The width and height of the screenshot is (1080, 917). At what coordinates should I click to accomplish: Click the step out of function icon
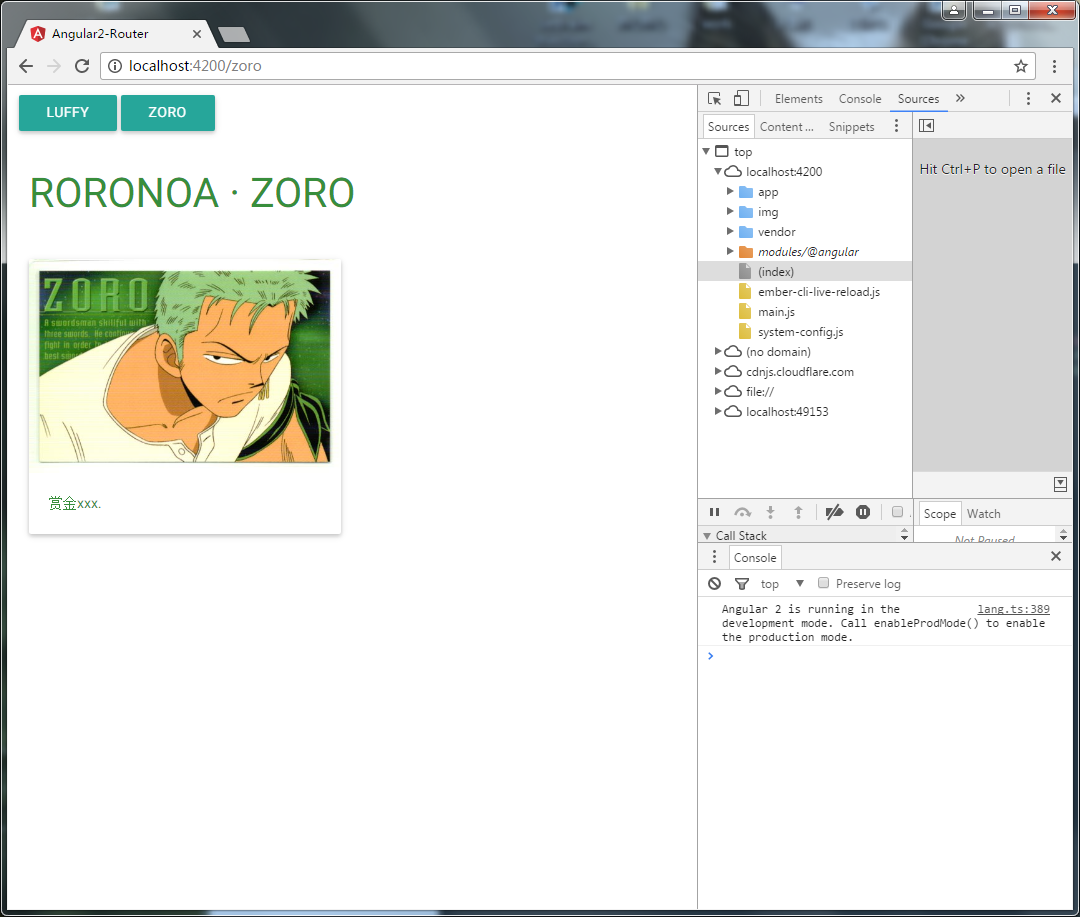point(798,512)
